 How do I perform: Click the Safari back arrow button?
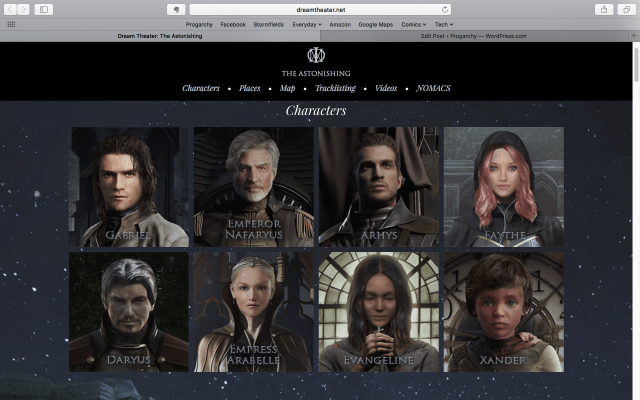11,9
